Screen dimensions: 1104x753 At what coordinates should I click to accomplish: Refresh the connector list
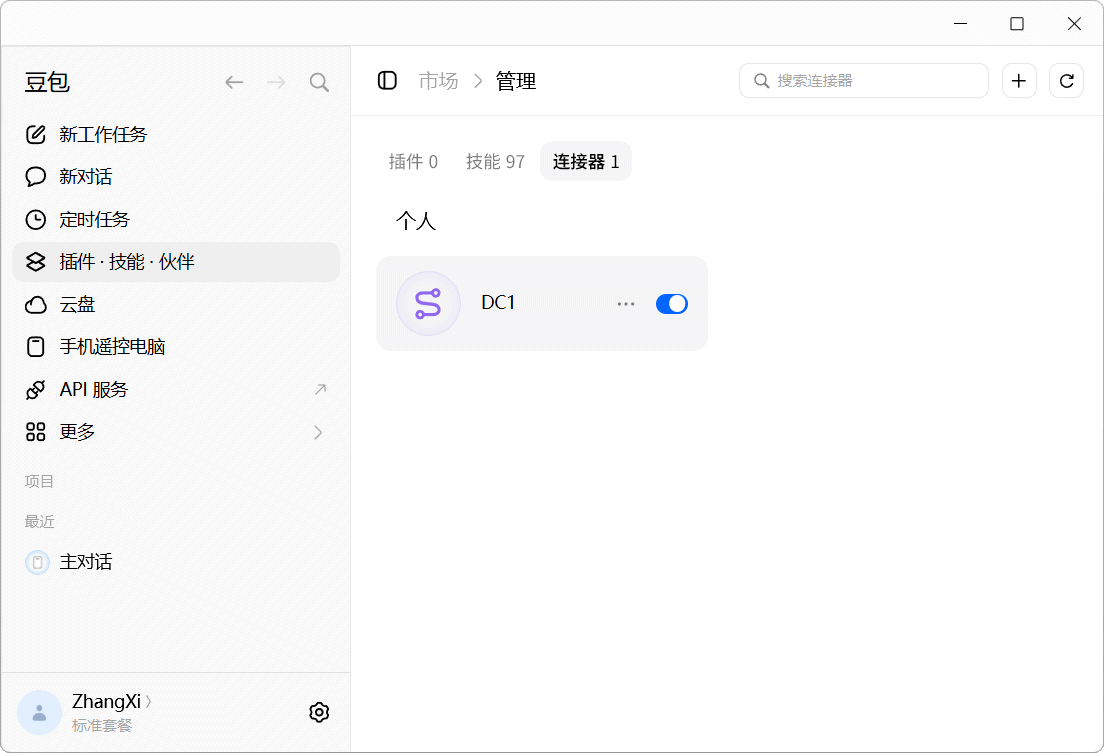tap(1066, 81)
